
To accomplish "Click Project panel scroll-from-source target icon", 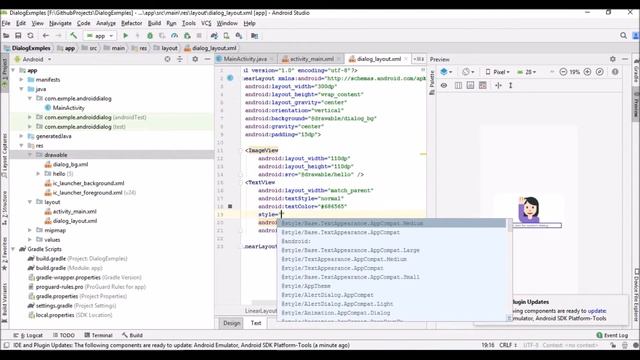I will (167, 59).
